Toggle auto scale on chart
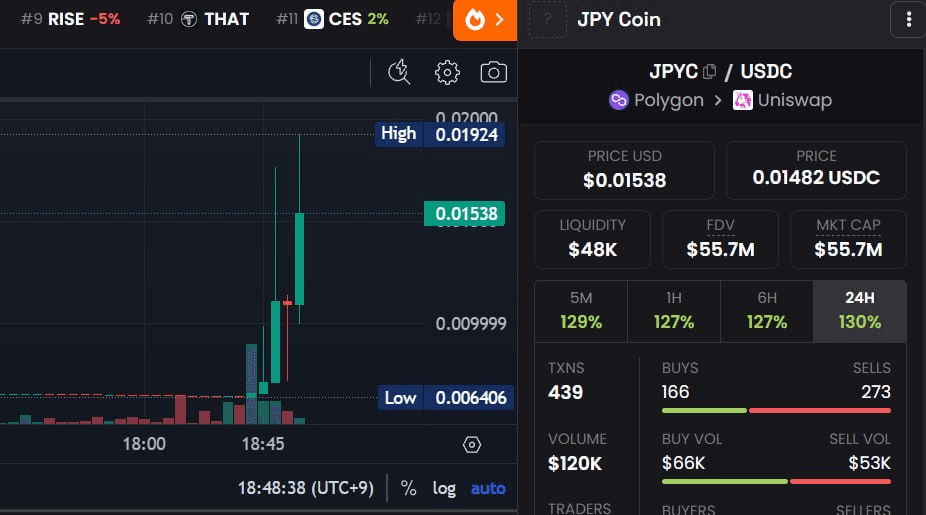This screenshot has height=515, width=926. [488, 488]
